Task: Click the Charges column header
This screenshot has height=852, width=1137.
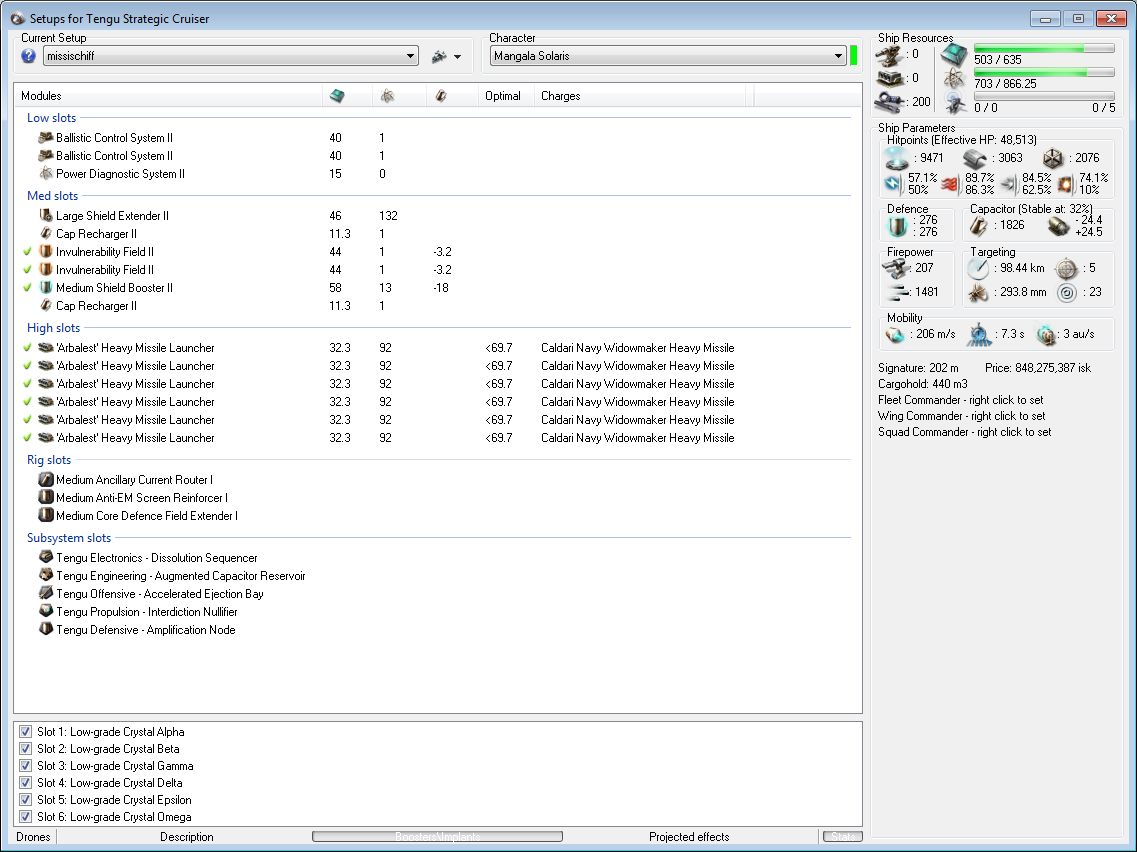Action: (561, 96)
